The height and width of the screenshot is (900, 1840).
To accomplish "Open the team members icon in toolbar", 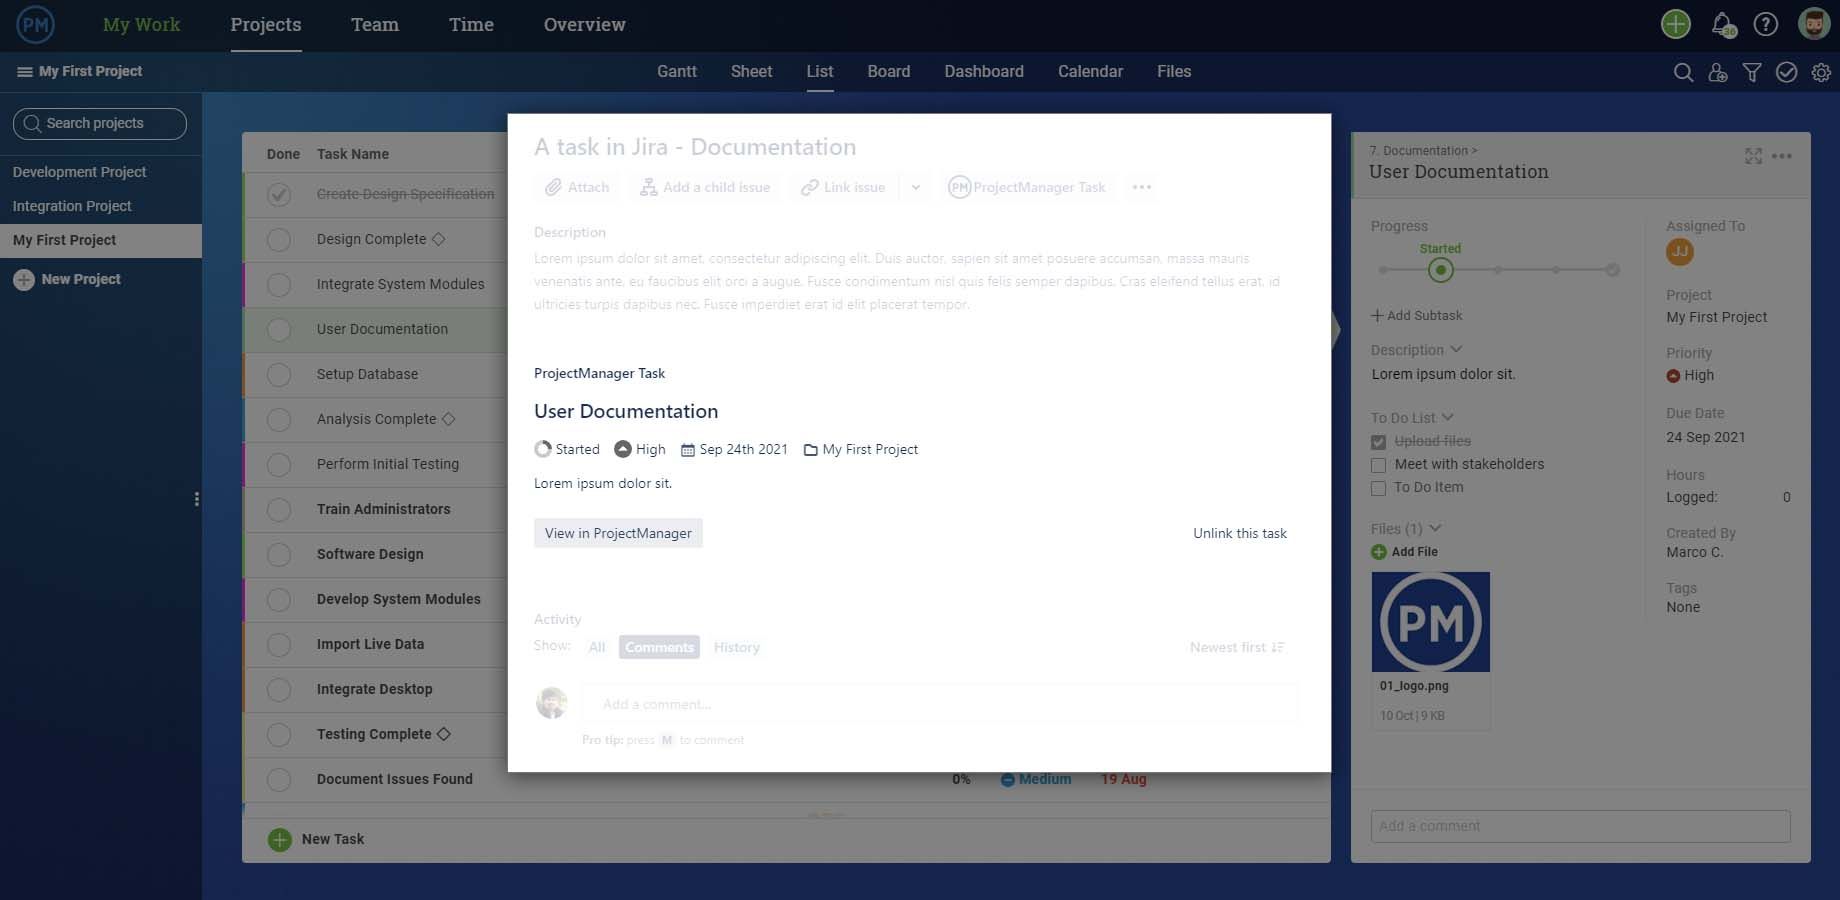I will tap(1718, 72).
